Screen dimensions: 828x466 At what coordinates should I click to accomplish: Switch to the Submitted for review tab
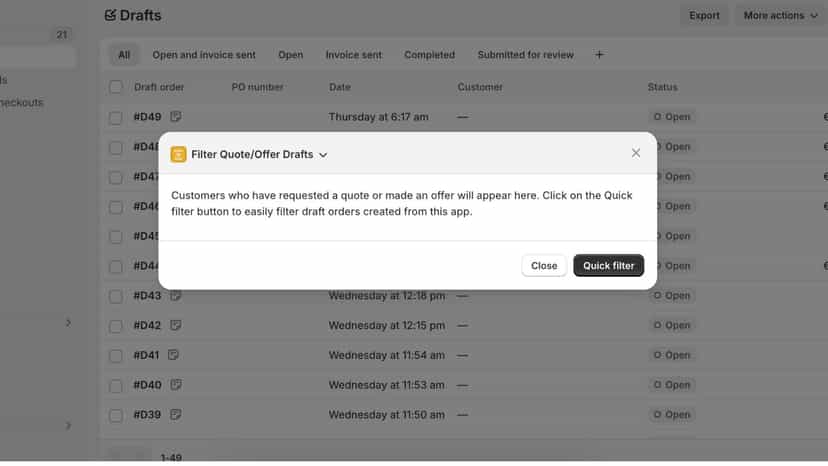[525, 55]
